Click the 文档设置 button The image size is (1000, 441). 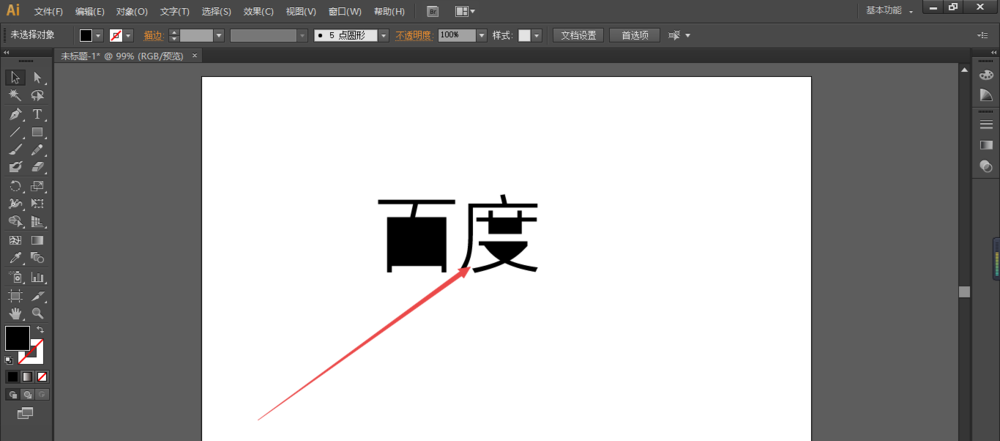578,36
